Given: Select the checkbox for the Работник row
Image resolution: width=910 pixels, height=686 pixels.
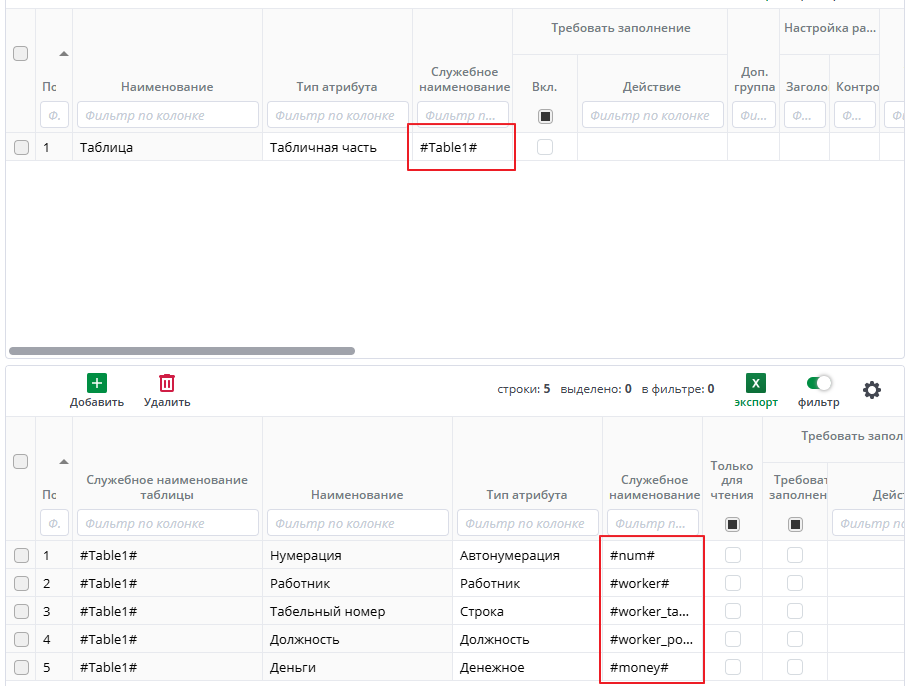Looking at the screenshot, I should (21, 583).
